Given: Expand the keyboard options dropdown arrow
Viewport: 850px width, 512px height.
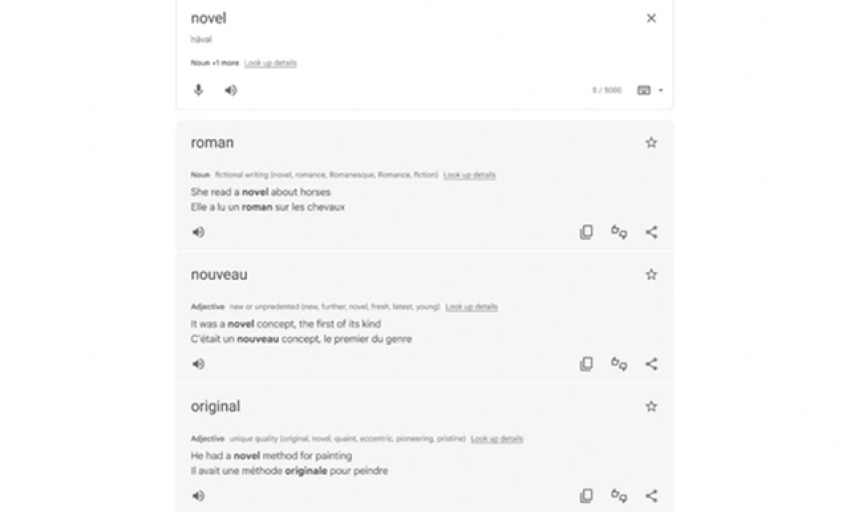Looking at the screenshot, I should tap(660, 91).
